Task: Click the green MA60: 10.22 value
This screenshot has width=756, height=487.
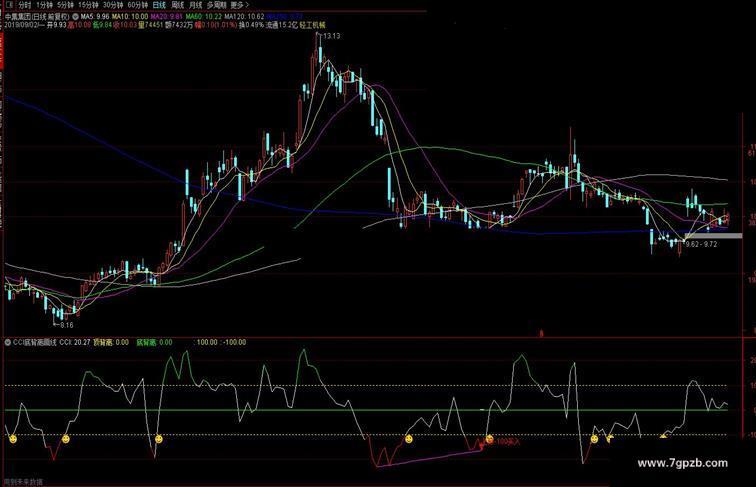Action: [203, 16]
